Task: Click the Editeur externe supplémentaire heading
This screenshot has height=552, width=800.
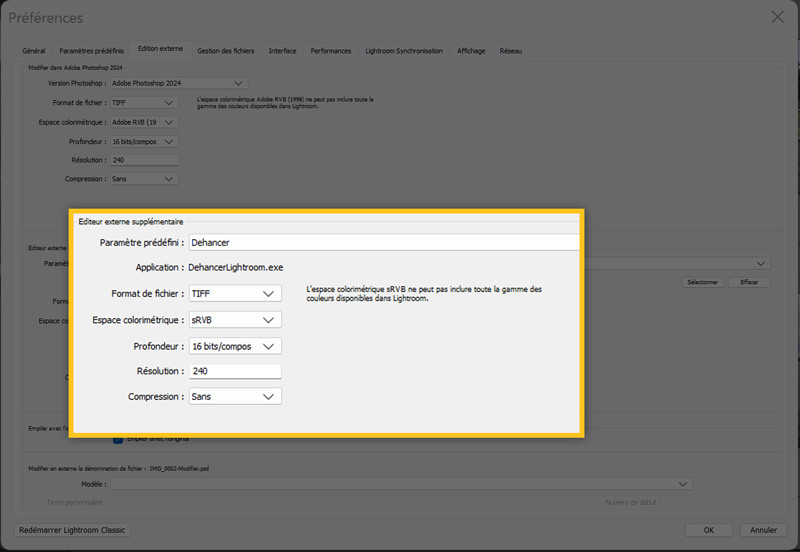Action: click(131, 221)
